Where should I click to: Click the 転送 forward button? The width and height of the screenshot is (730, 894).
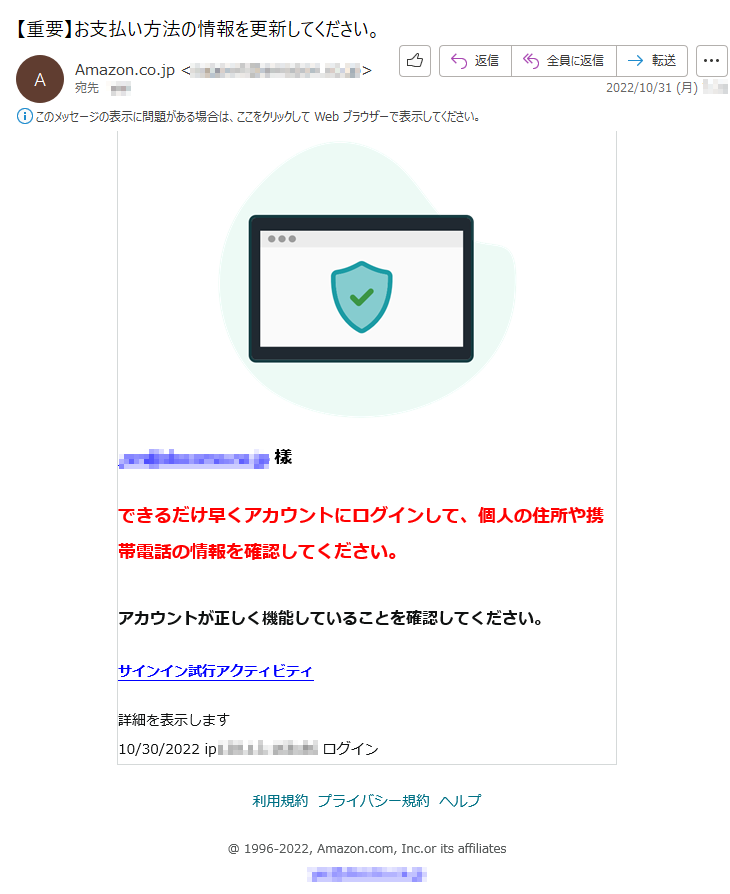click(652, 60)
